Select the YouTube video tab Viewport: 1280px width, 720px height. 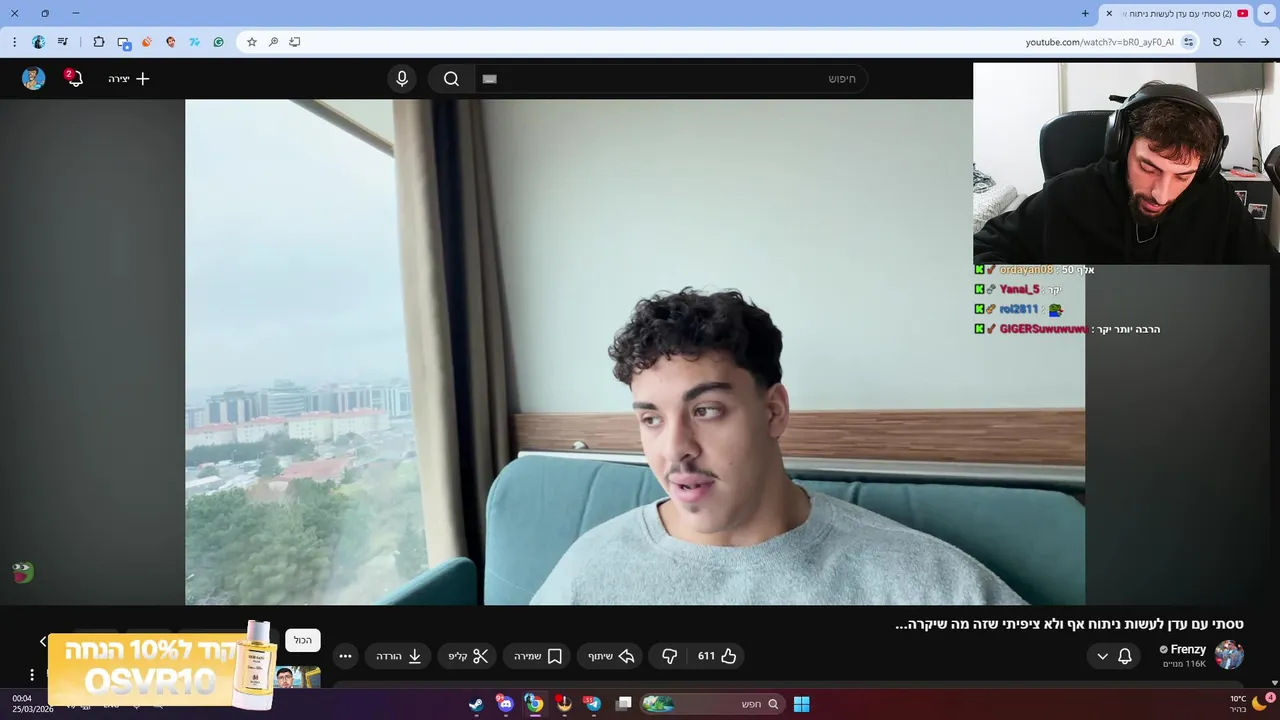click(x=1177, y=13)
